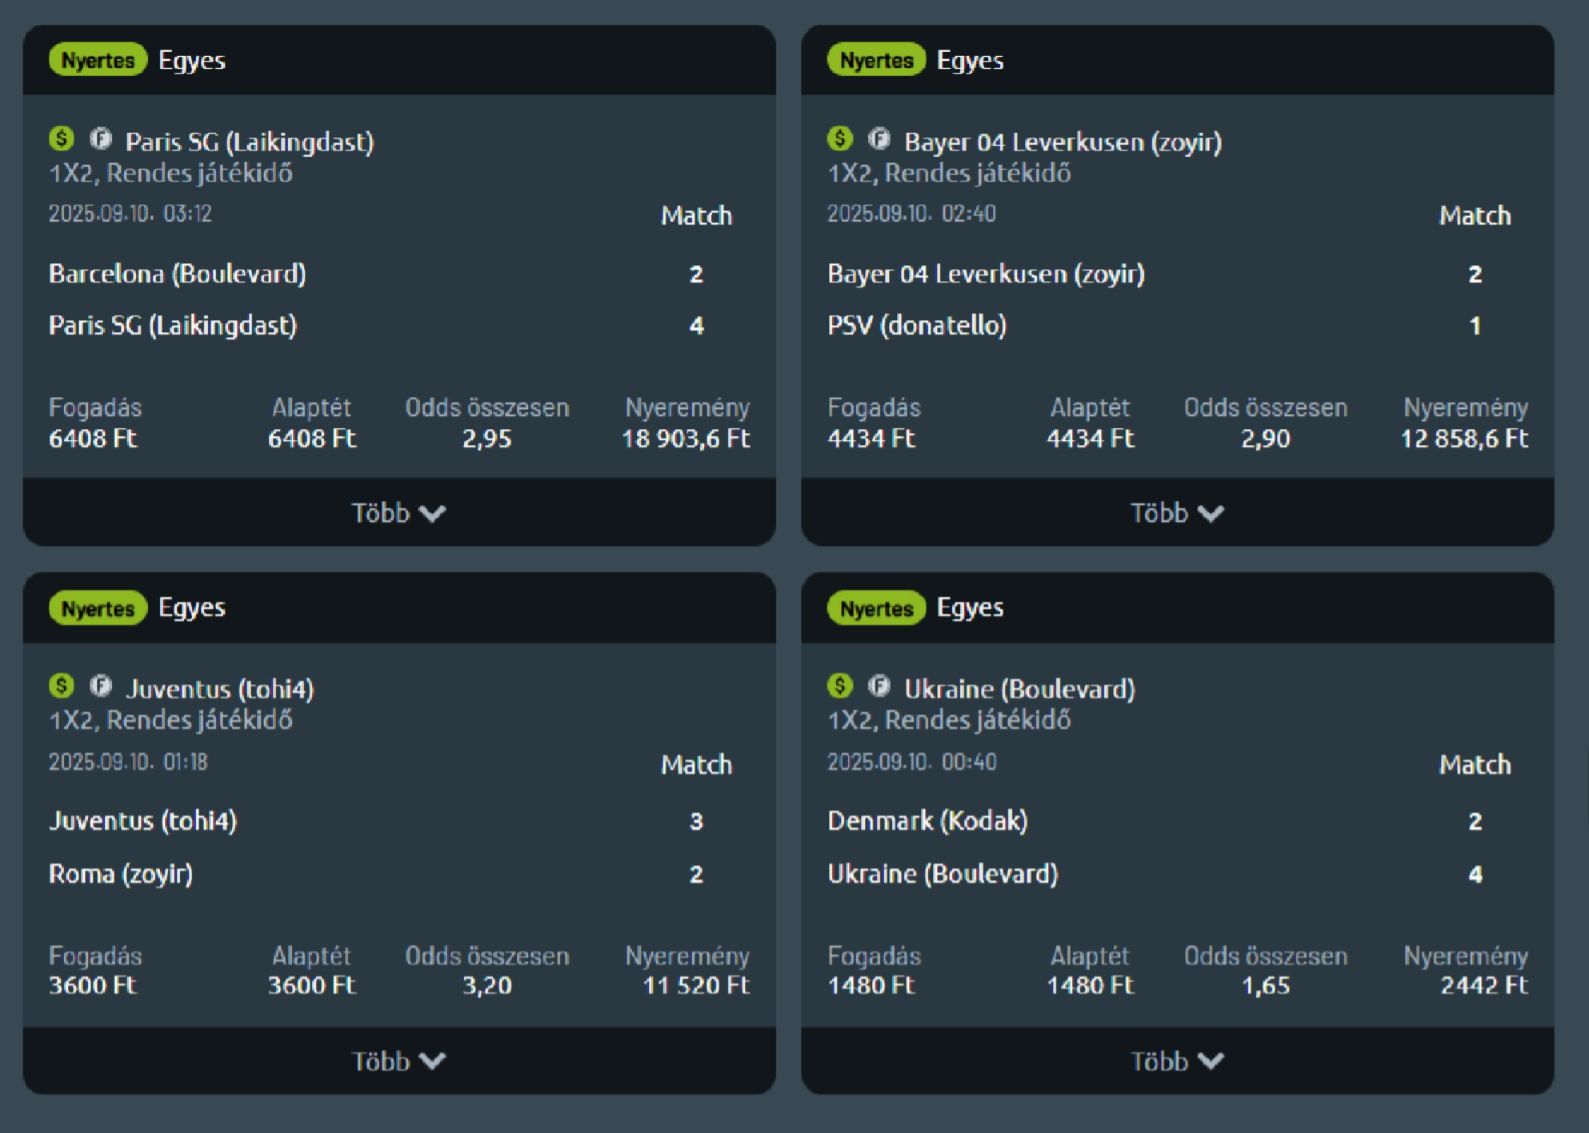Expand Több on the Barcelona vs Paris SG bet
This screenshot has height=1133, width=1589.
(x=398, y=513)
